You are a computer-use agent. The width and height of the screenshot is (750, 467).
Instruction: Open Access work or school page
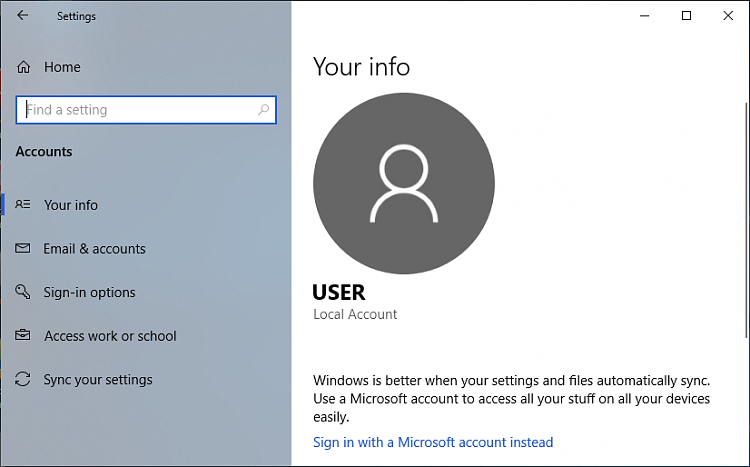tap(110, 336)
